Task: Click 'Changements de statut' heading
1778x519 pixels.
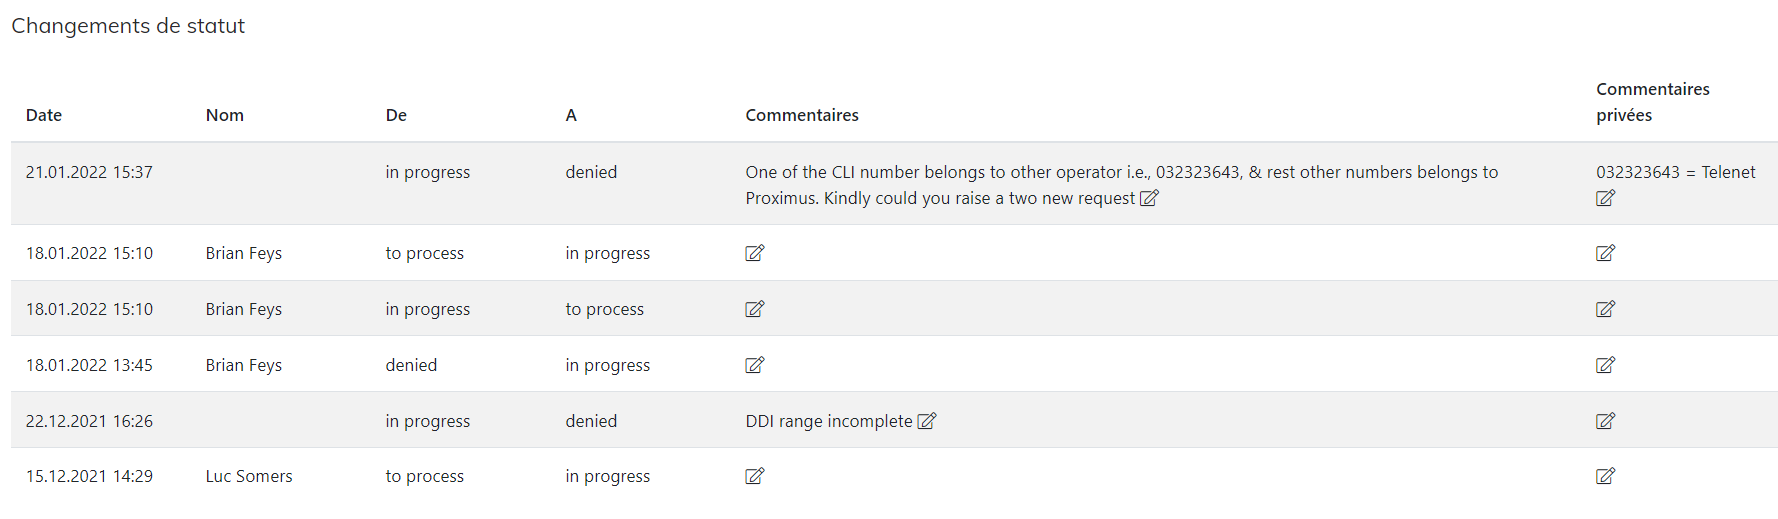Action: (x=128, y=26)
